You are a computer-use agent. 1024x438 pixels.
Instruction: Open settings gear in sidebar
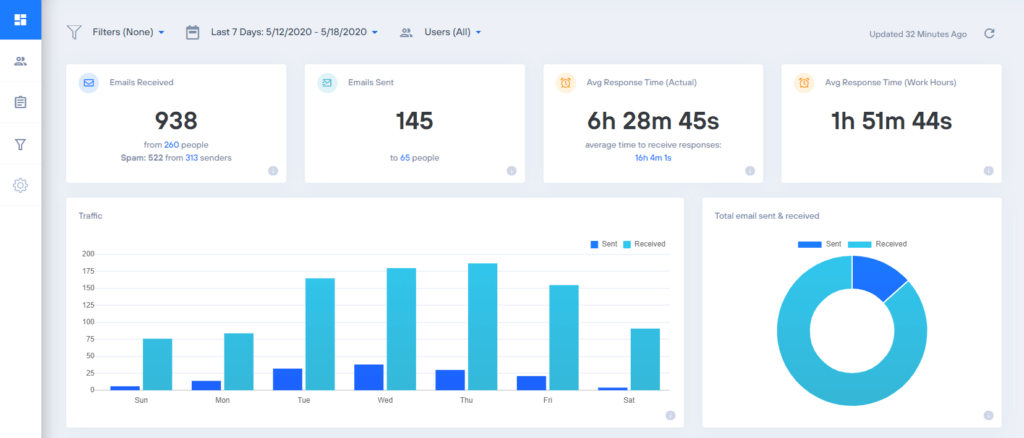coord(20,185)
